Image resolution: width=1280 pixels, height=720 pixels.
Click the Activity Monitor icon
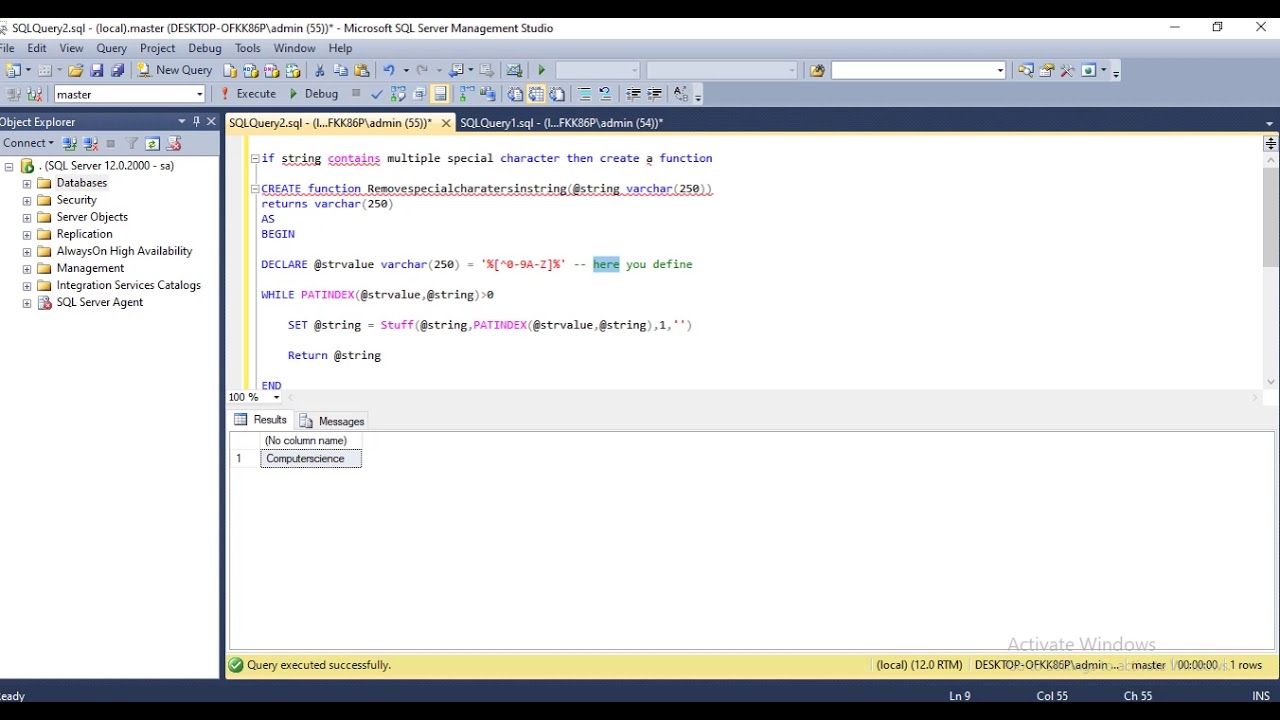point(514,70)
